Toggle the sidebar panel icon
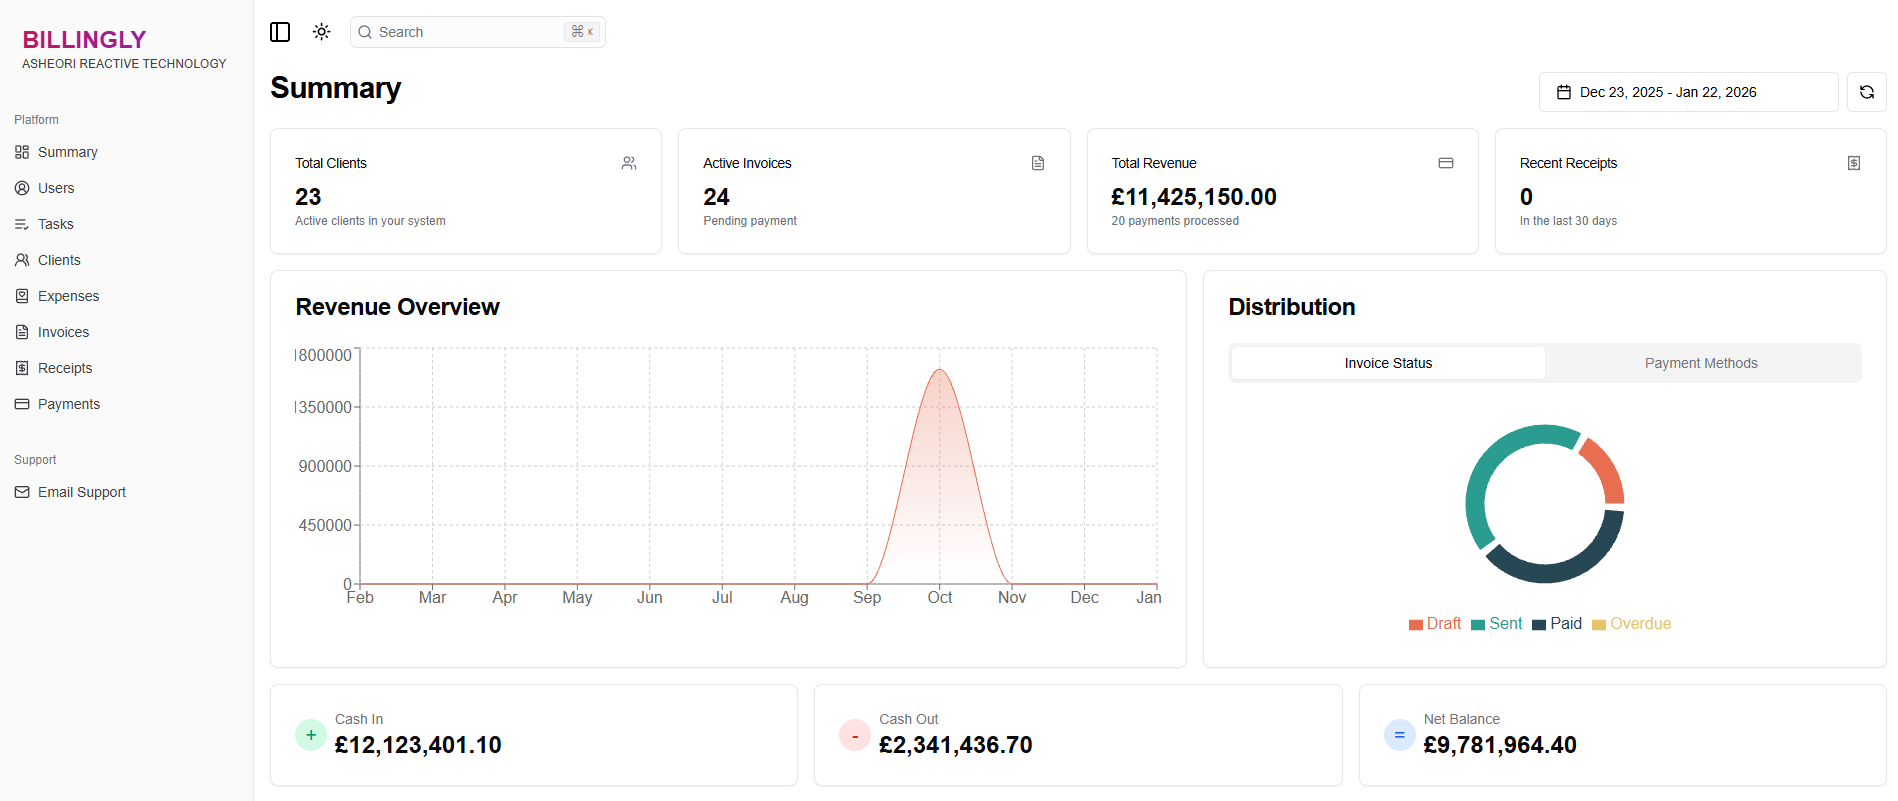This screenshot has height=801, width=1898. (x=280, y=32)
